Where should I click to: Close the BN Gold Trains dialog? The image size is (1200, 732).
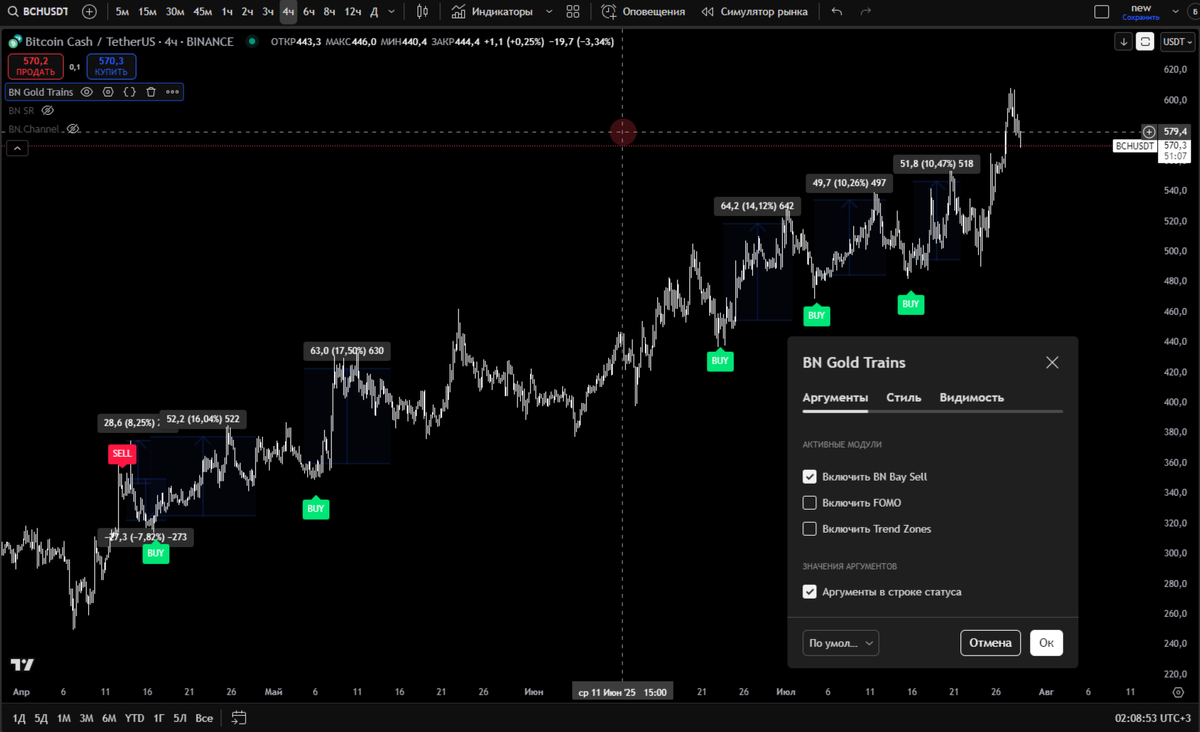click(1052, 363)
